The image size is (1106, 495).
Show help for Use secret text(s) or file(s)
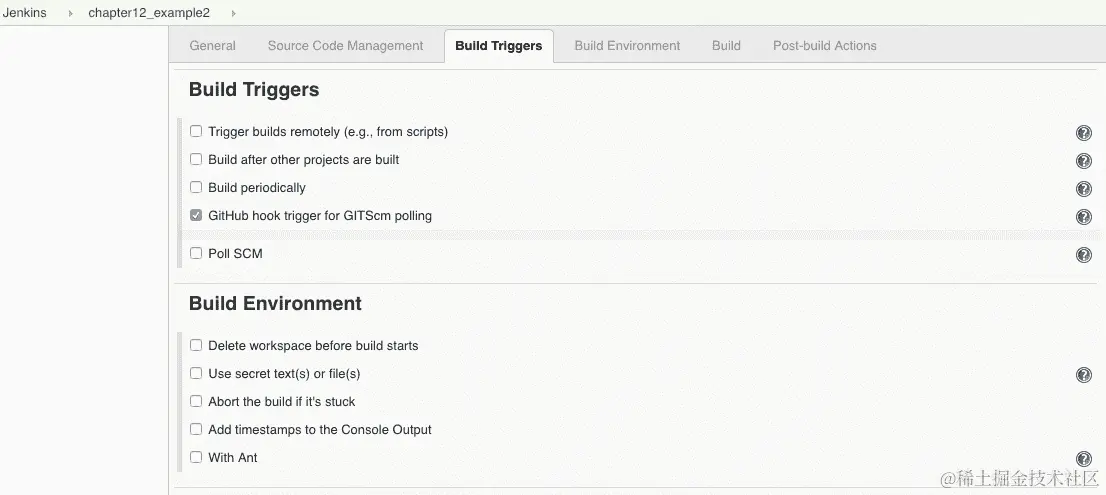pyautogui.click(x=1083, y=375)
